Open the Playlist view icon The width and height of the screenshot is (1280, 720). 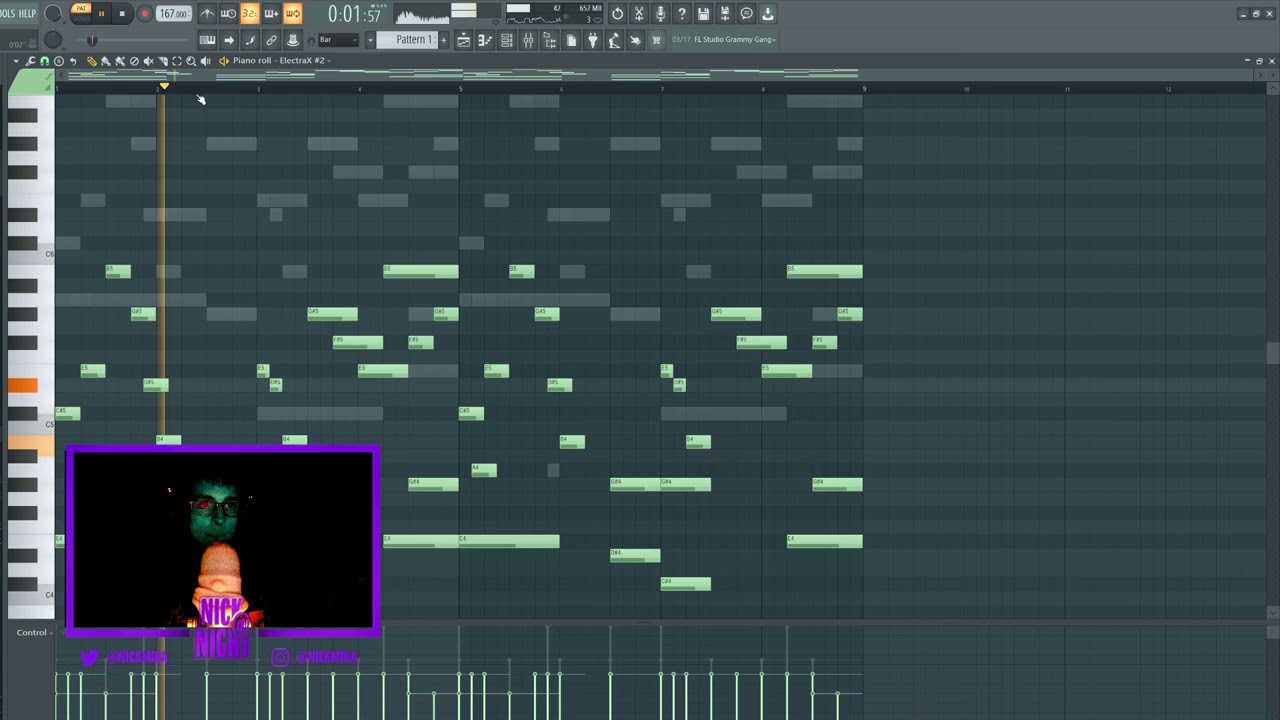click(463, 40)
